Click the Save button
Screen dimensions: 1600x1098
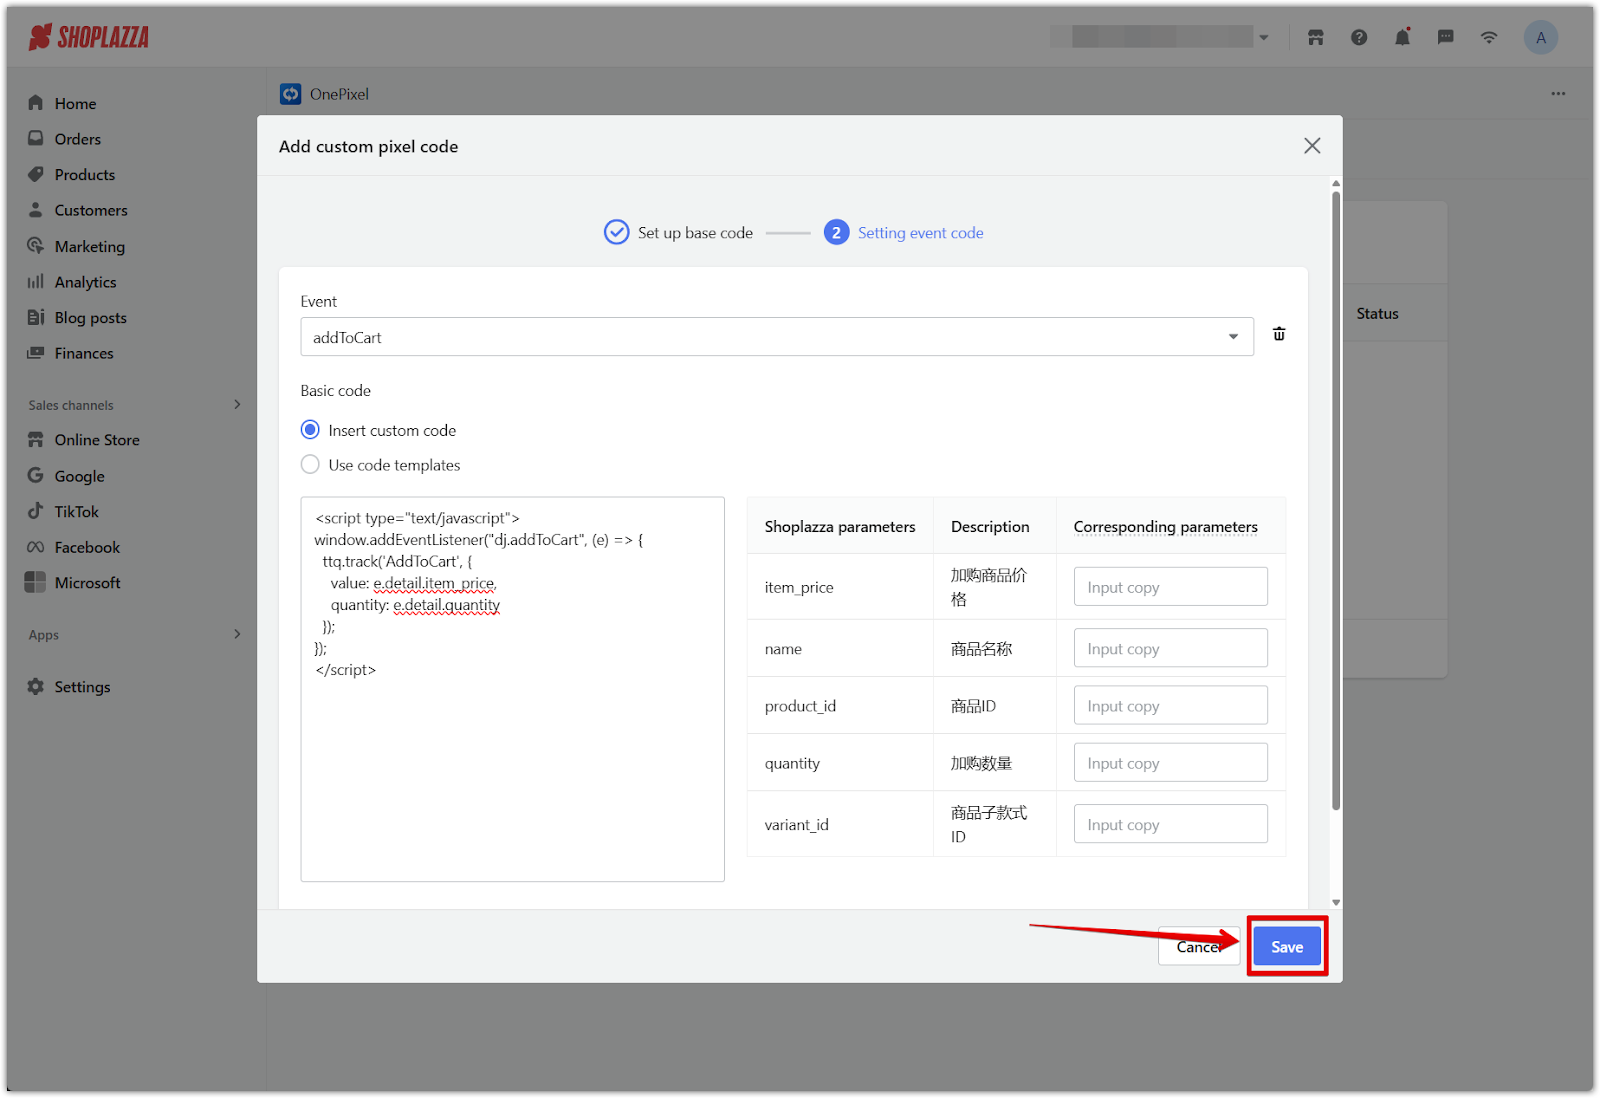[1287, 947]
